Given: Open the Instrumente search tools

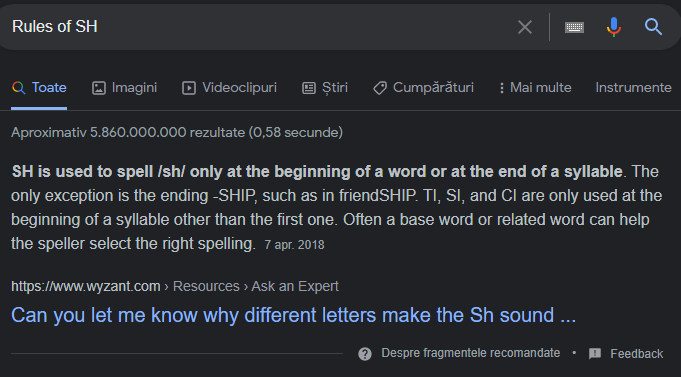Looking at the screenshot, I should point(633,88).
